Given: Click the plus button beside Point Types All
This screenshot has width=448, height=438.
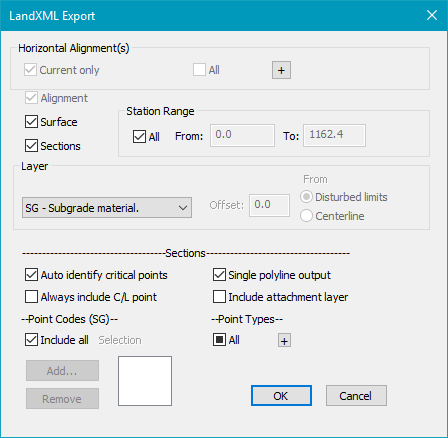Looking at the screenshot, I should pos(284,340).
